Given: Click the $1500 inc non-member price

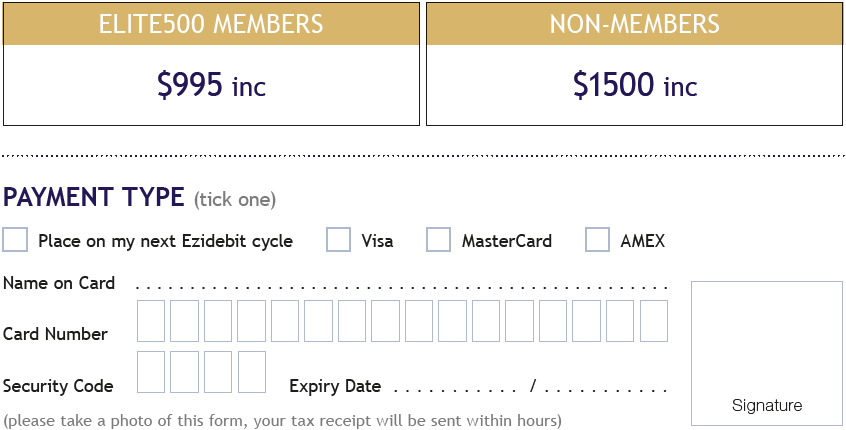Looking at the screenshot, I should (x=634, y=86).
